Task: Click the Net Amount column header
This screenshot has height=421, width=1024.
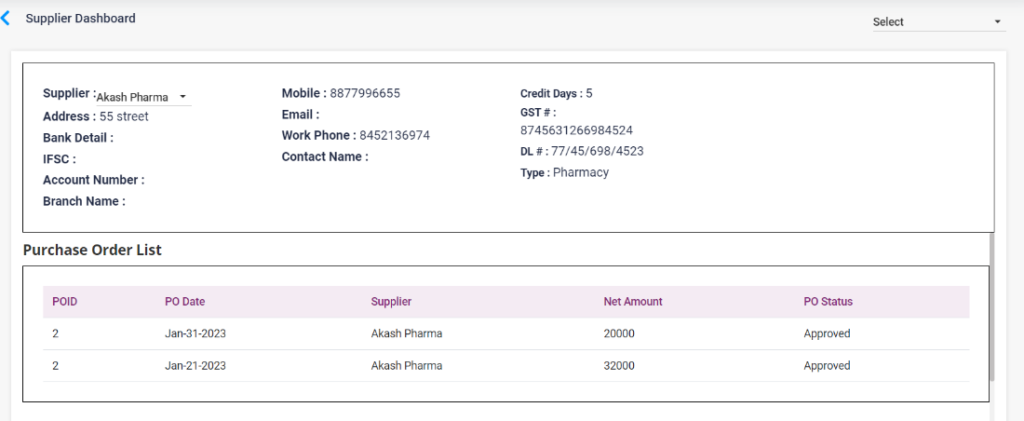Action: point(632,302)
